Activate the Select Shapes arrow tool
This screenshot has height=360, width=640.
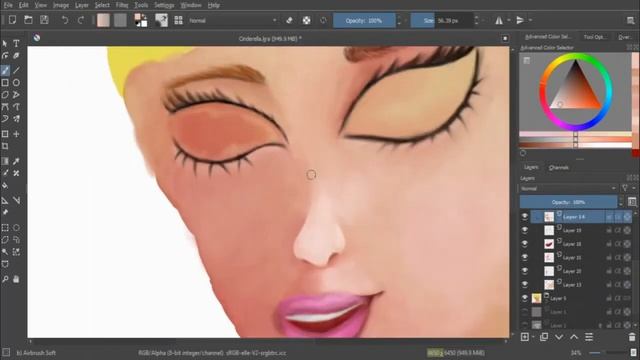pyautogui.click(x=5, y=43)
